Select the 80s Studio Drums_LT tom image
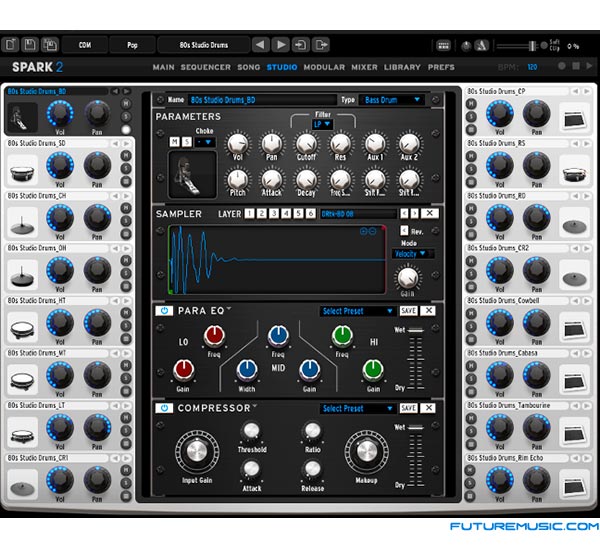 point(22,433)
